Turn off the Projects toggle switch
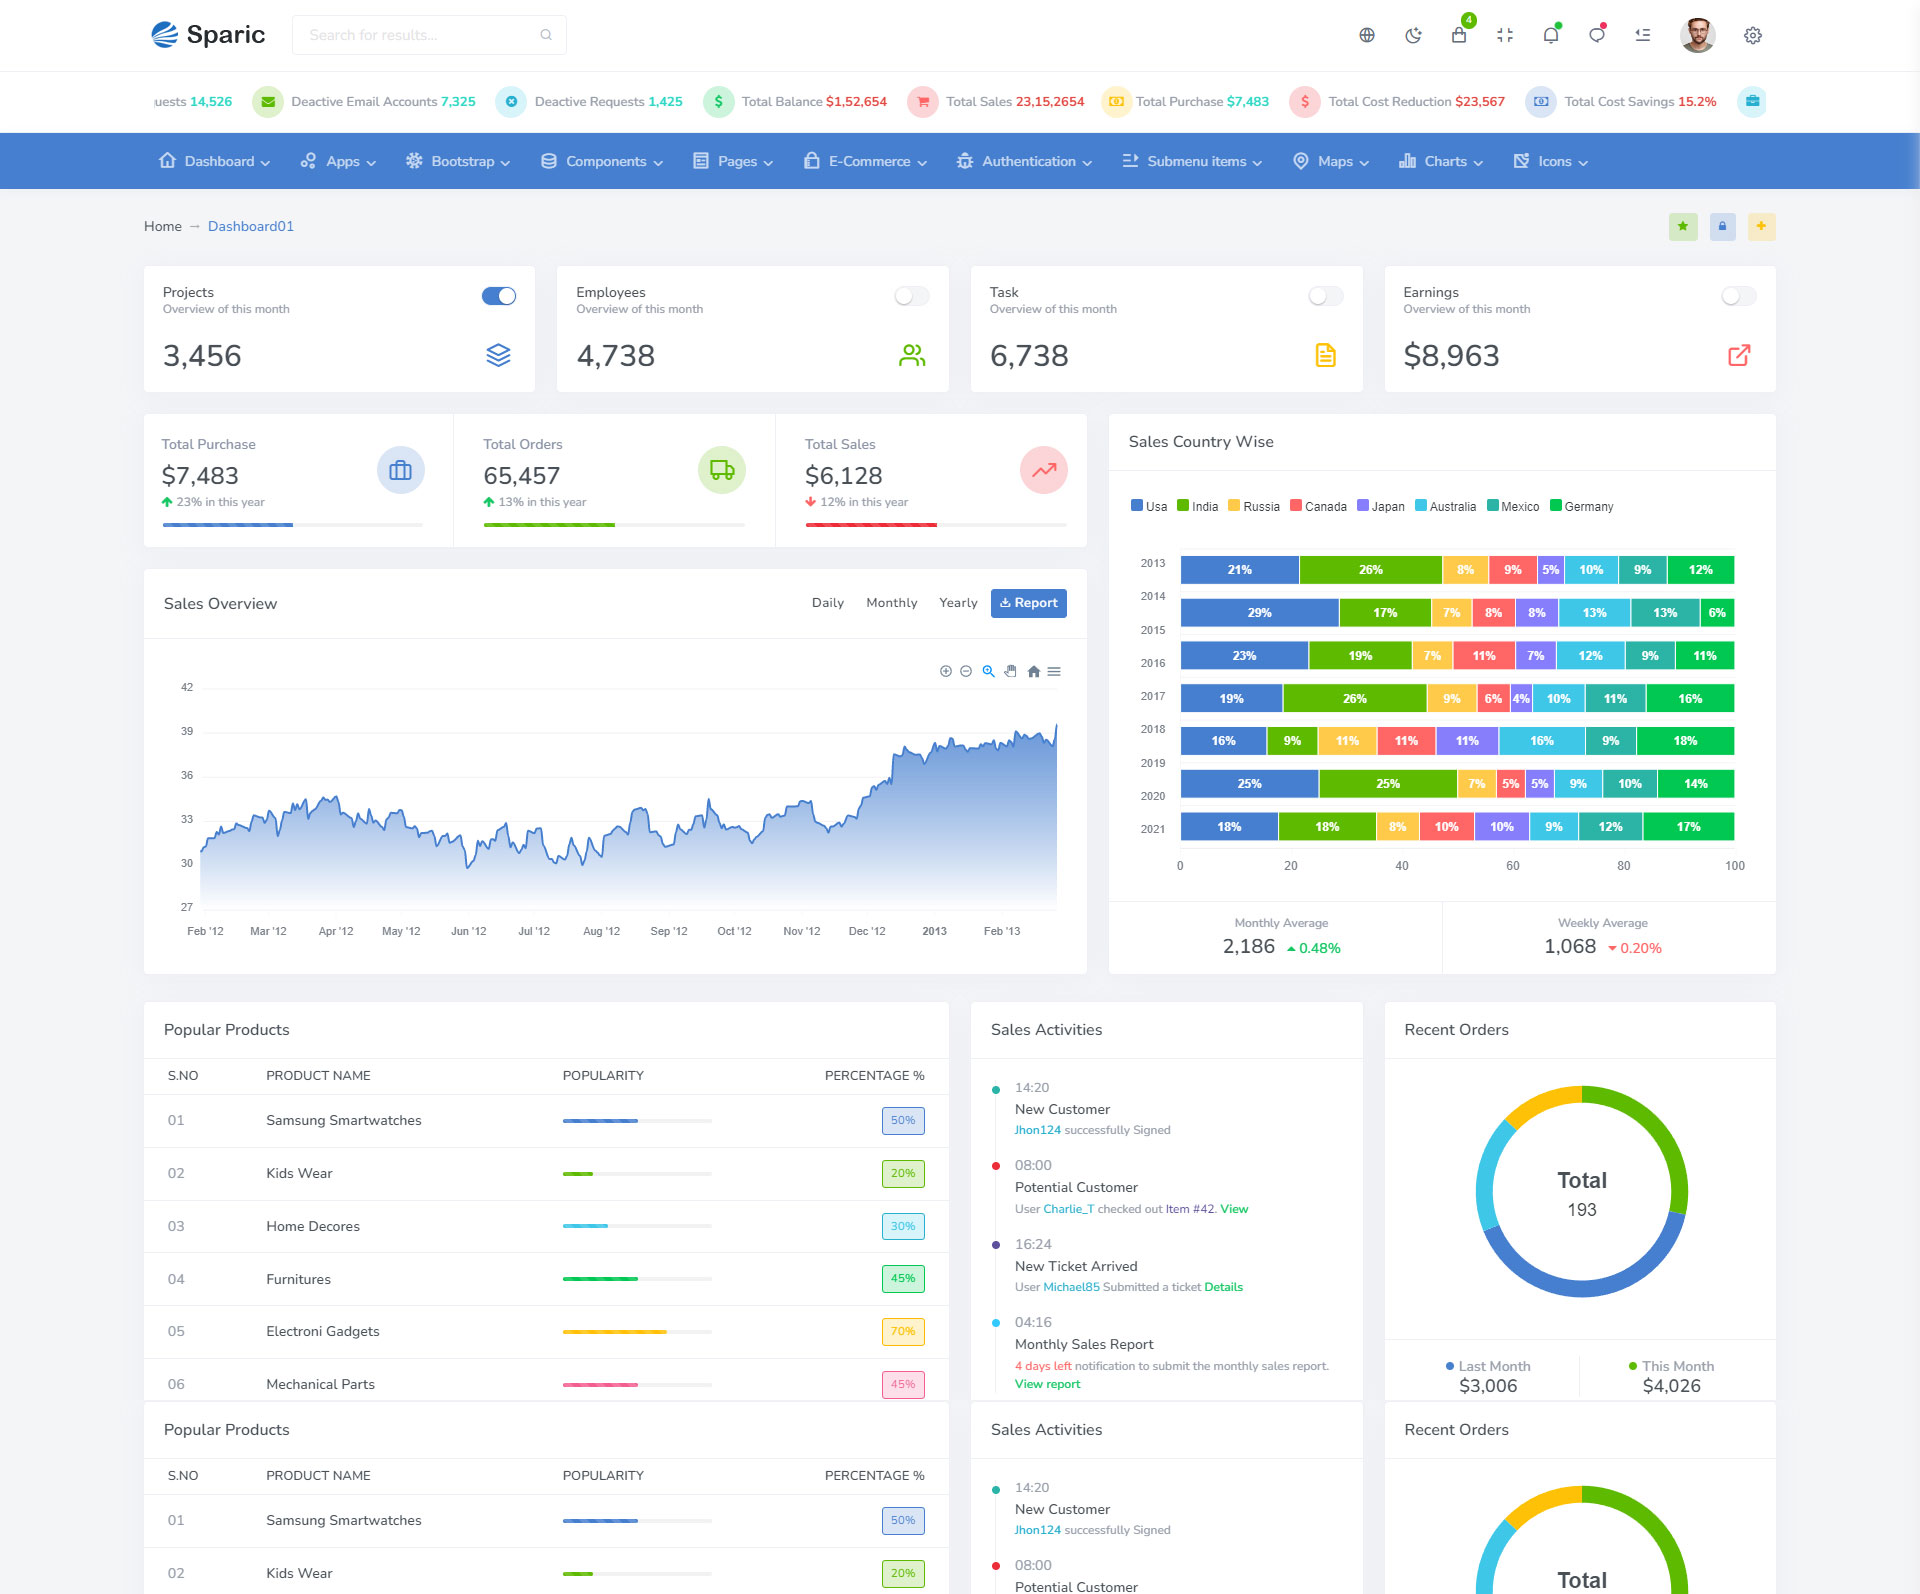Viewport: 1920px width, 1594px height. pos(498,296)
